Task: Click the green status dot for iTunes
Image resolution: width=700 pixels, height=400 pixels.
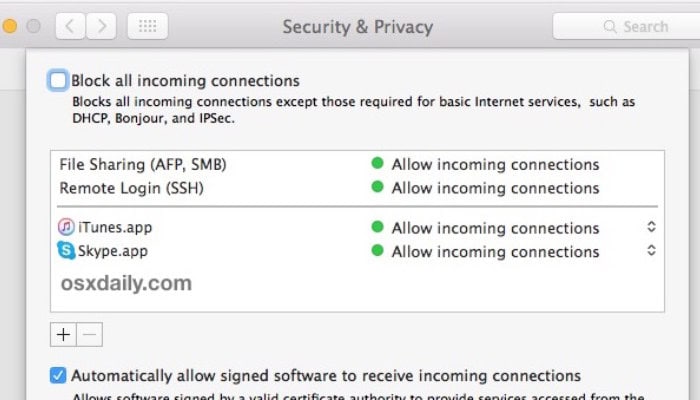Action: pos(377,227)
